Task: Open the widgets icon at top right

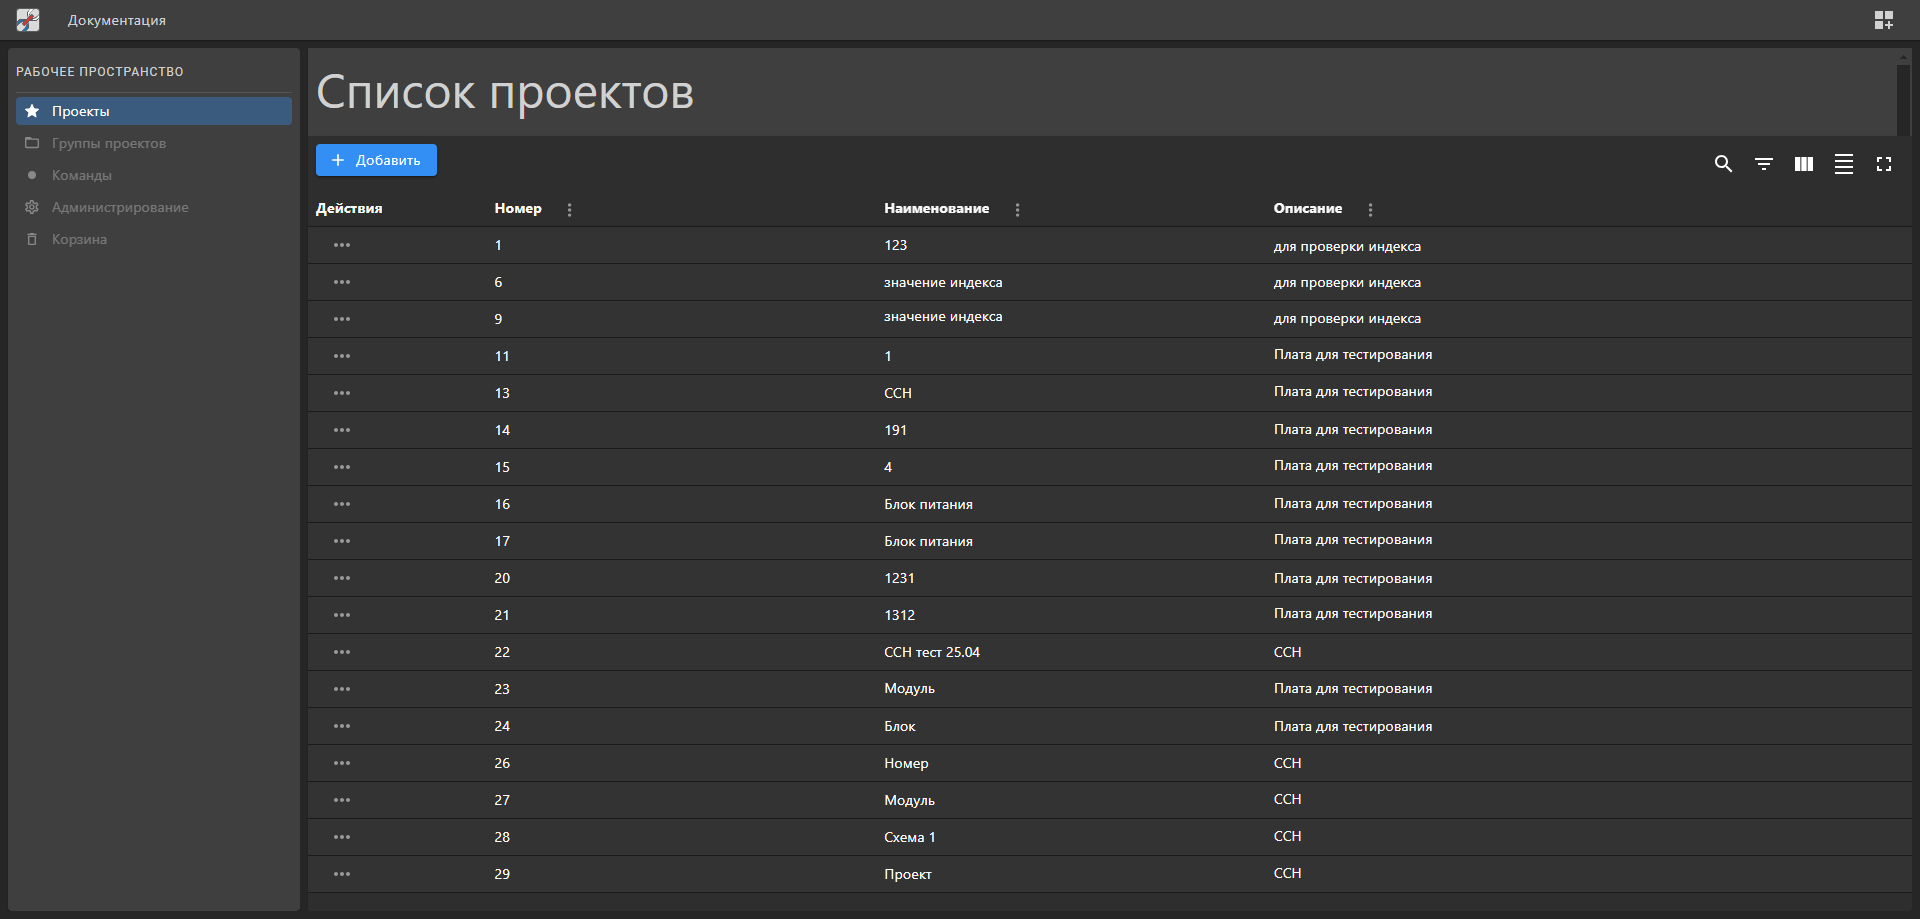Action: [1884, 20]
